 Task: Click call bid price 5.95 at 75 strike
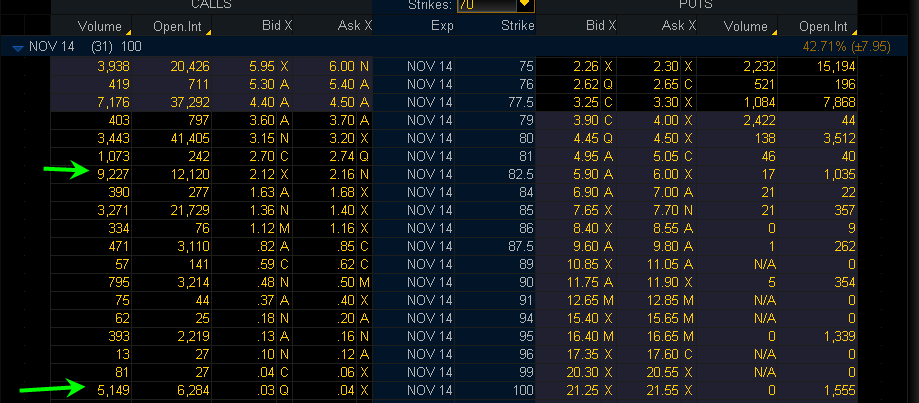pyautogui.click(x=263, y=66)
